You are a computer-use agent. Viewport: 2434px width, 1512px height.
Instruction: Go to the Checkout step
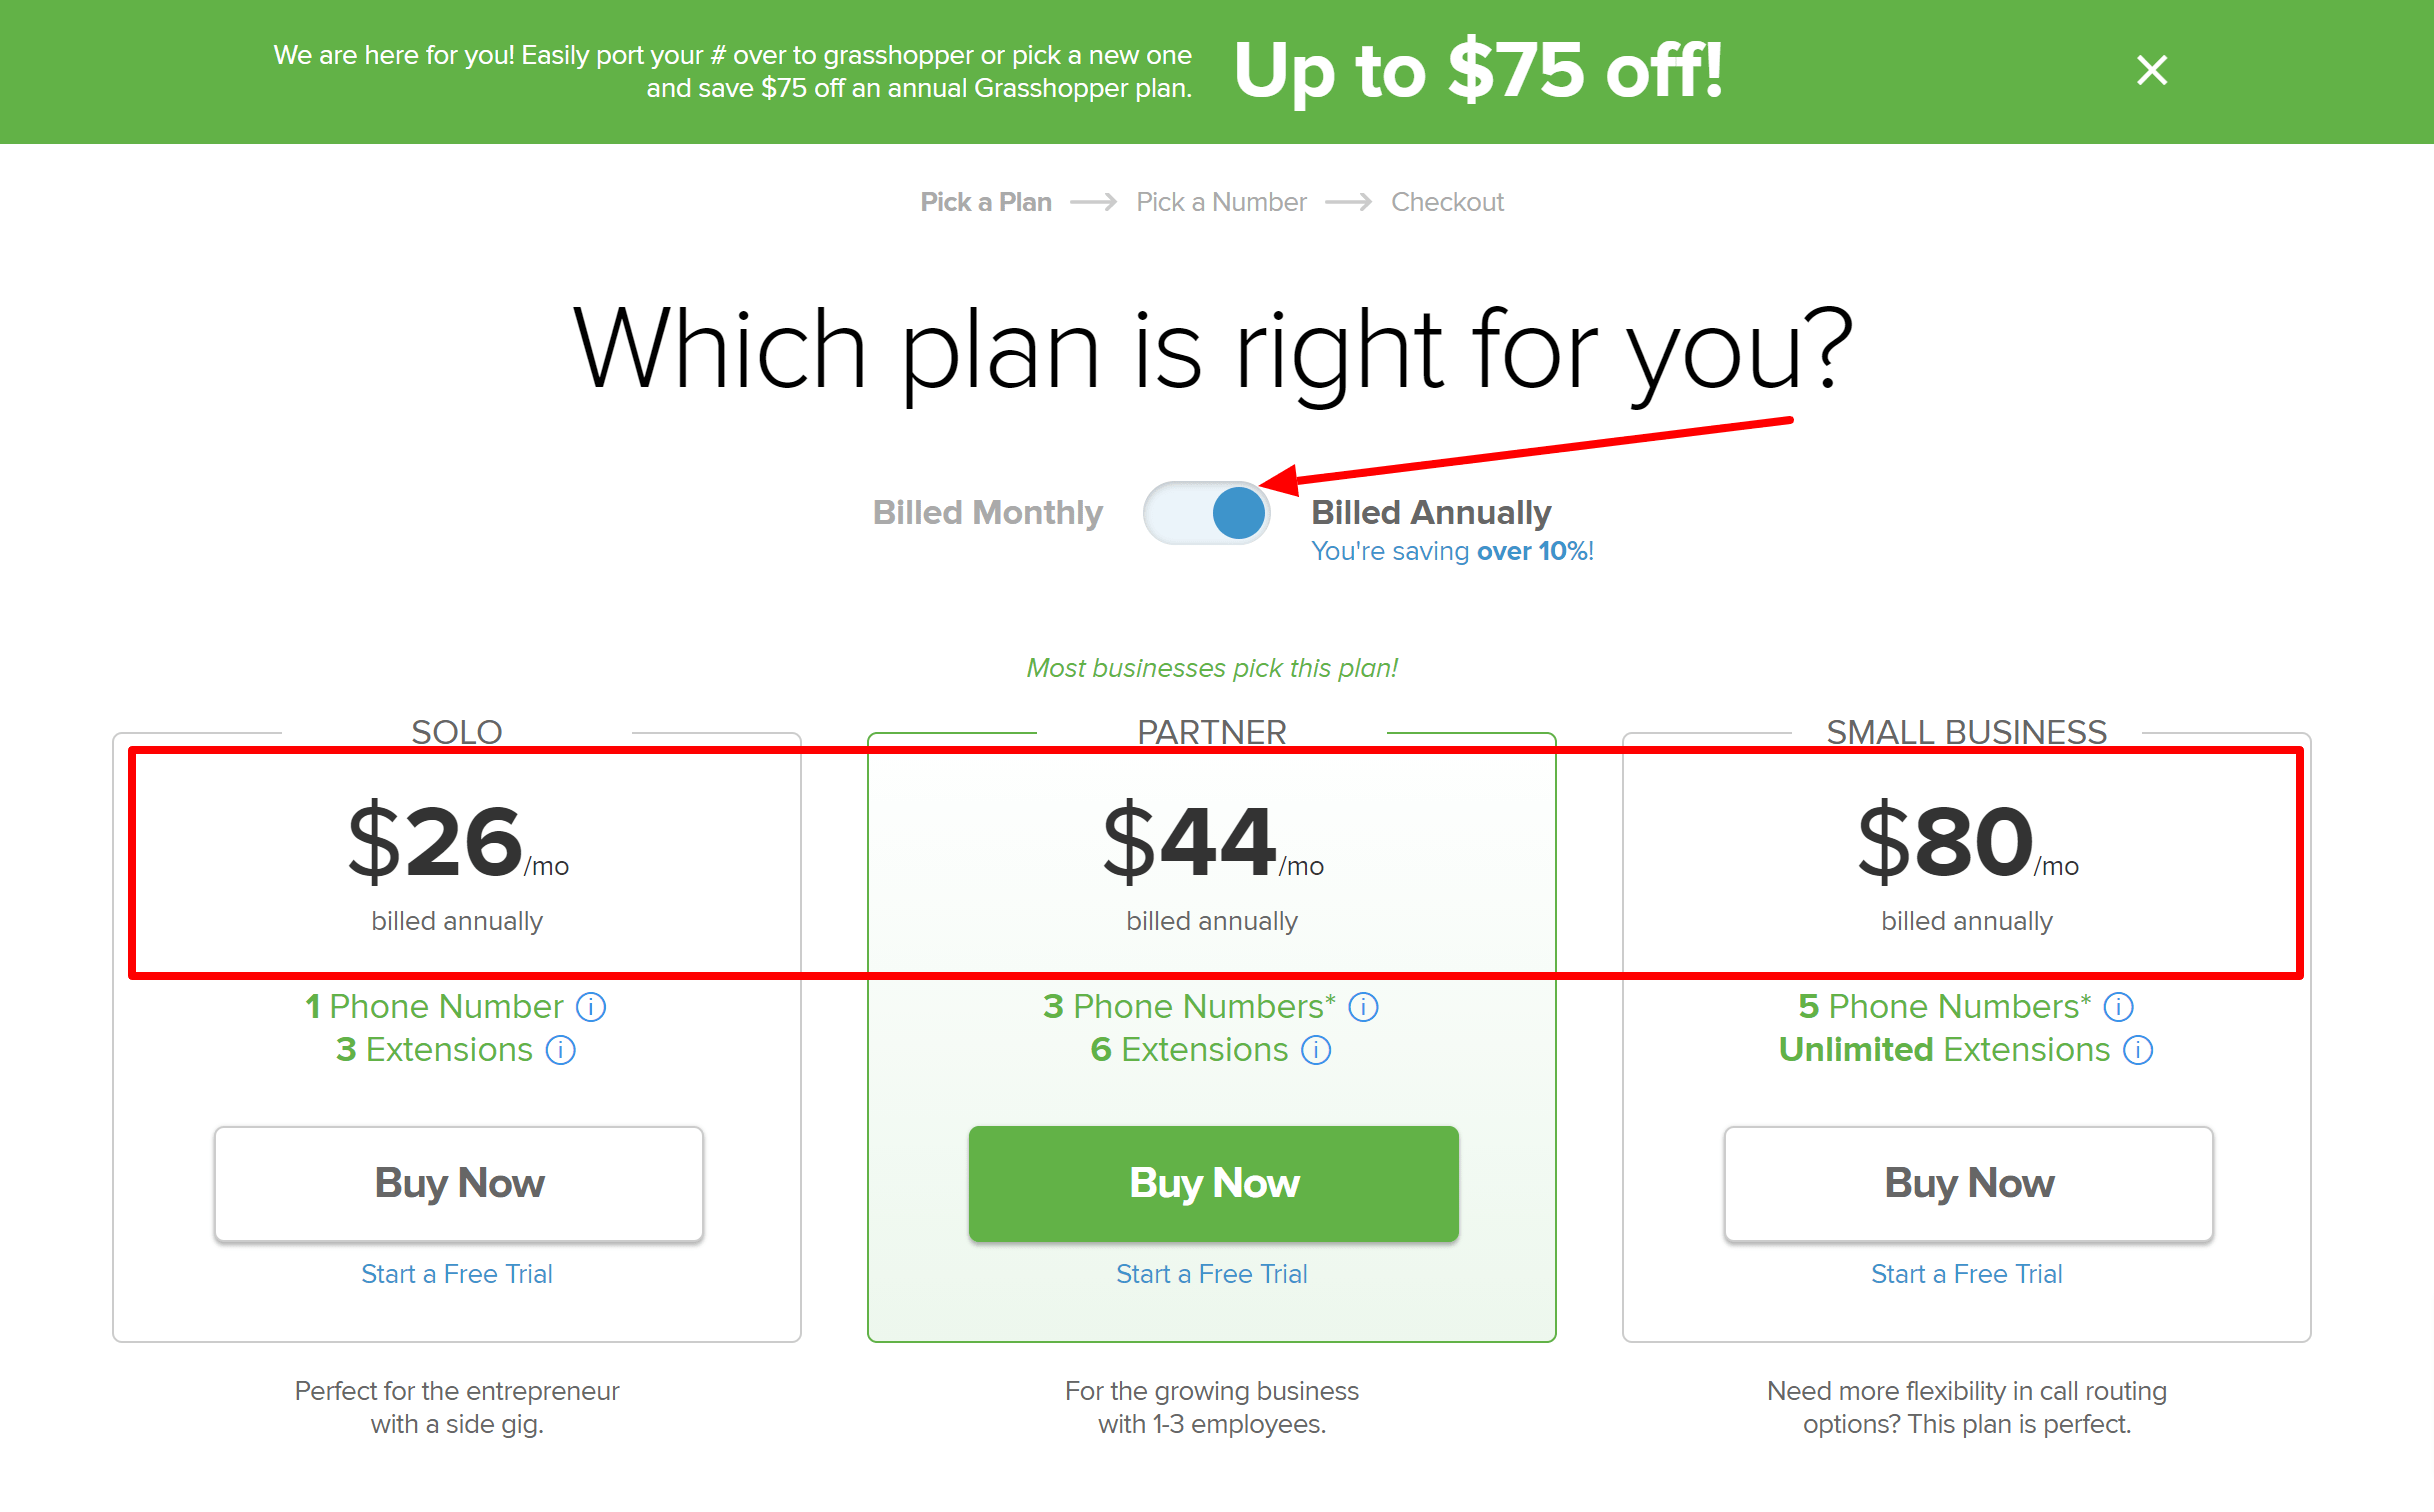point(1447,202)
